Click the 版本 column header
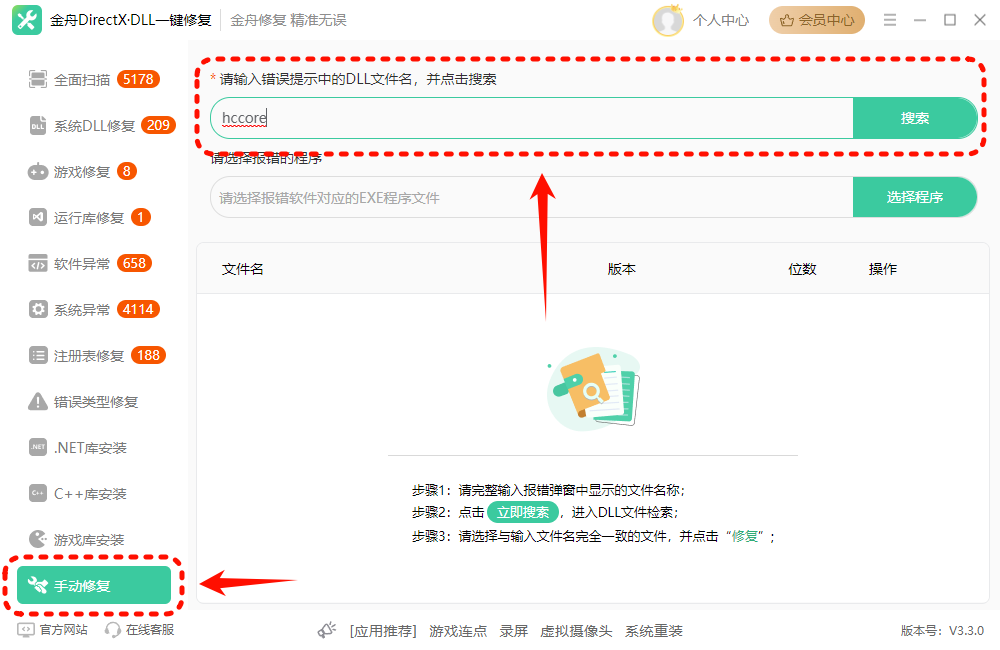The image size is (1000, 650). [621, 269]
